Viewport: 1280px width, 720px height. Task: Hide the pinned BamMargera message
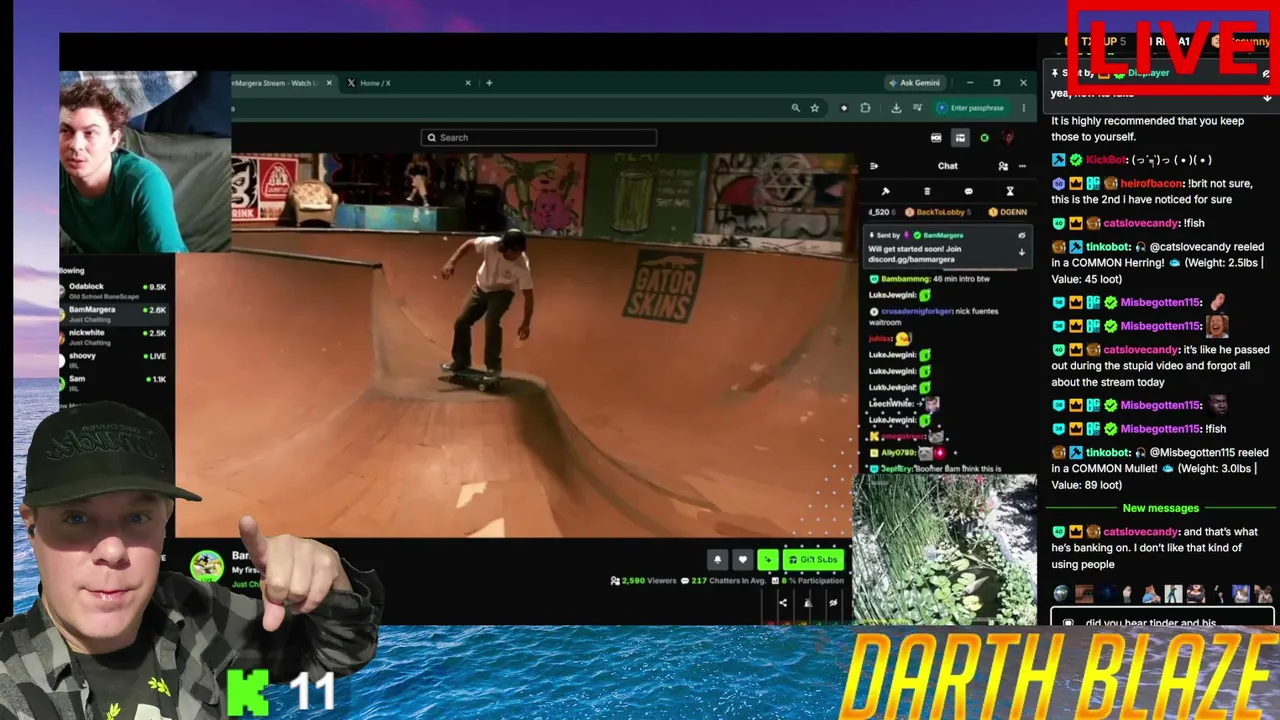pos(1021,235)
